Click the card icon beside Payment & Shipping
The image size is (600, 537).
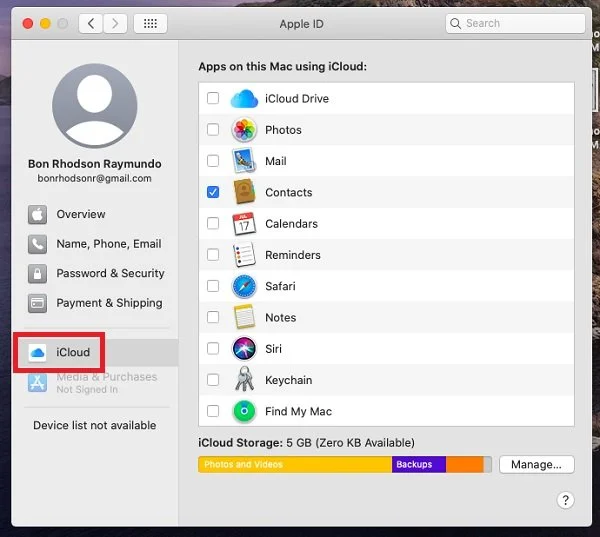[38, 303]
